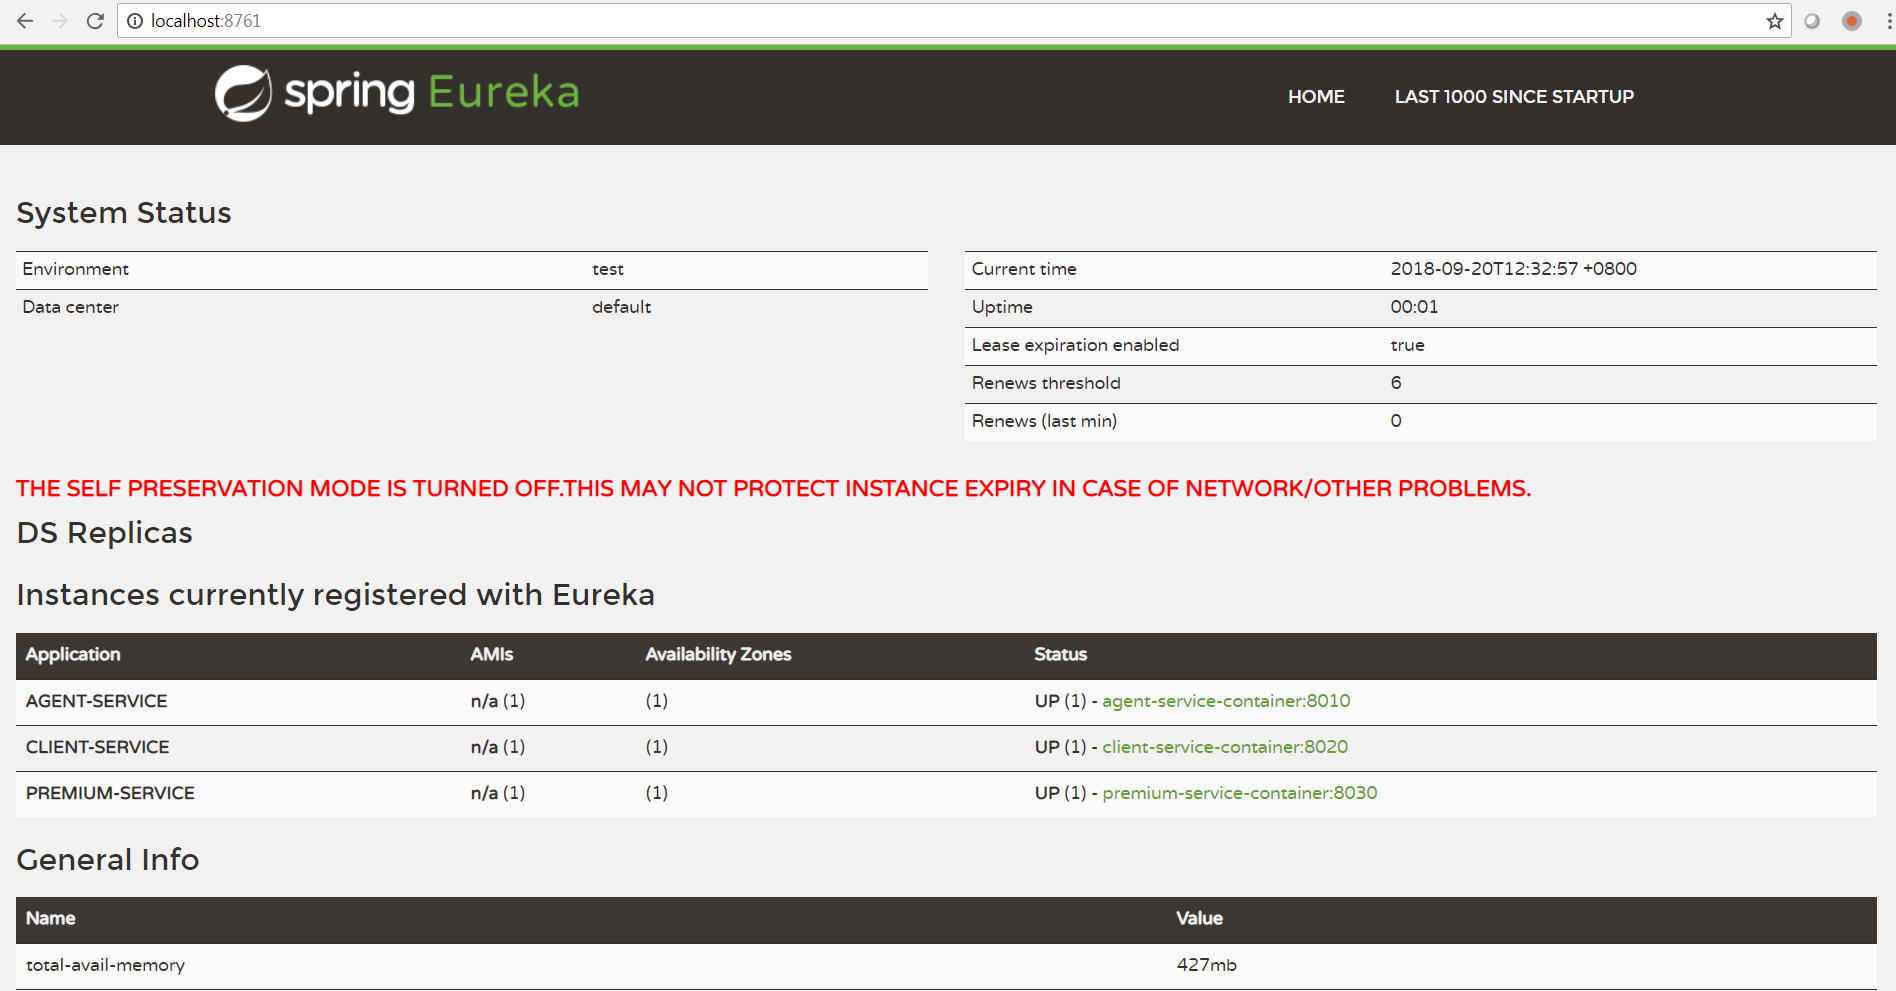Open the HOME navigation item
Image resolution: width=1896 pixels, height=991 pixels.
(x=1316, y=97)
